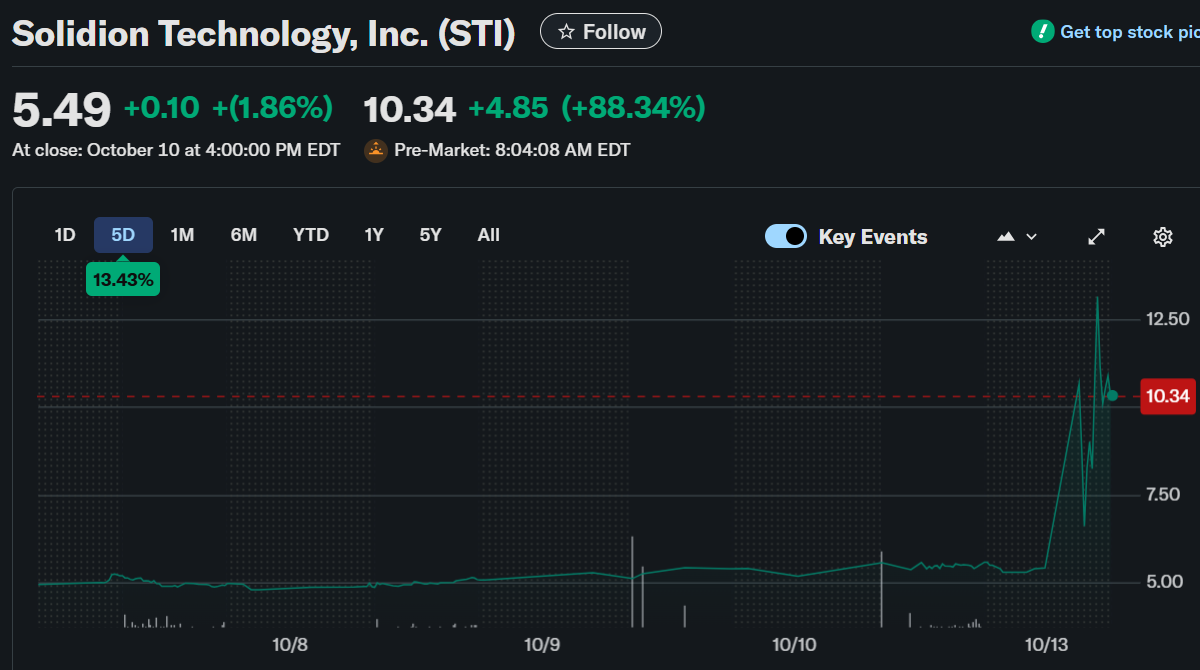Open the Get top stock picks link

click(x=1128, y=32)
